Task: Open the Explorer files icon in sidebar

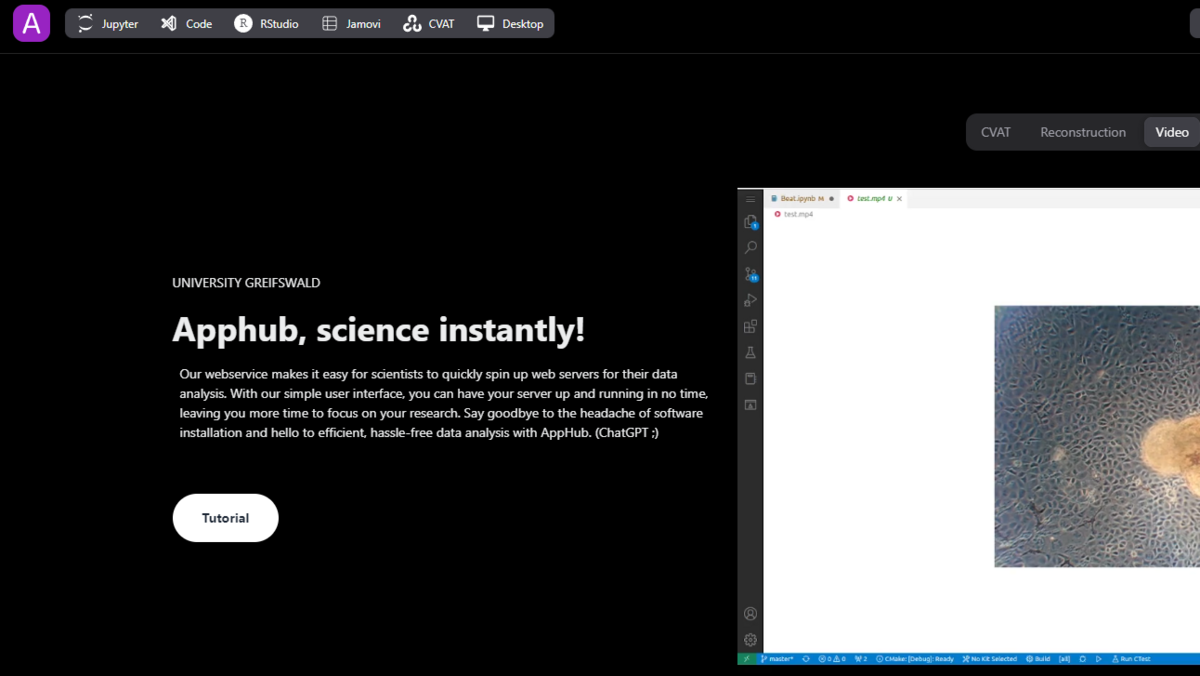Action: click(751, 222)
